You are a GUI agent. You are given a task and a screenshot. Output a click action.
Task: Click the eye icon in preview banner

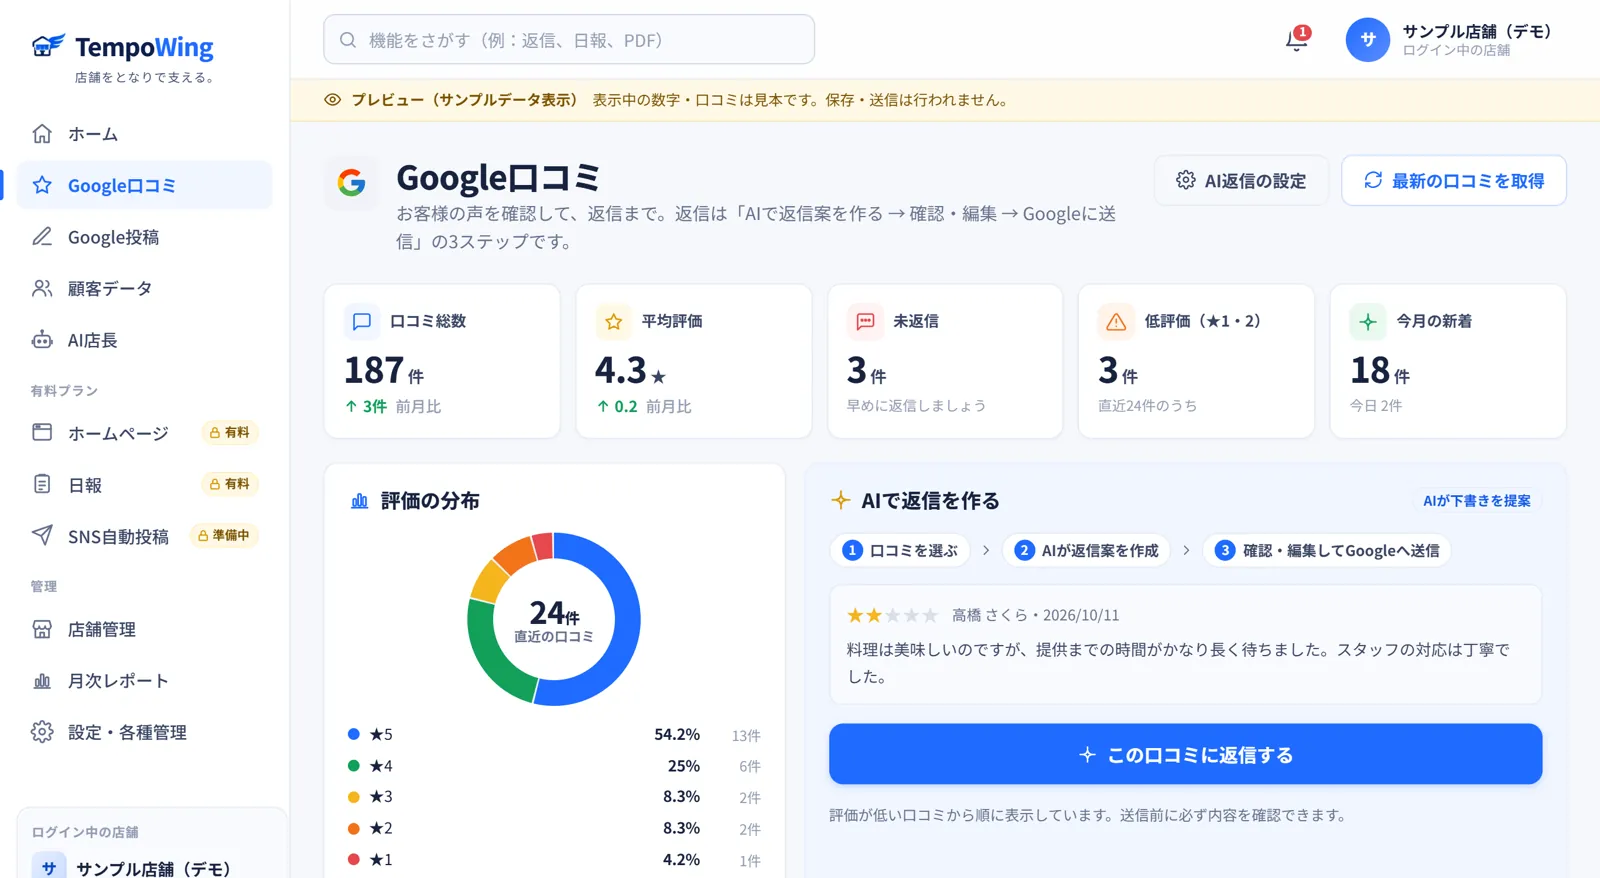pos(333,100)
